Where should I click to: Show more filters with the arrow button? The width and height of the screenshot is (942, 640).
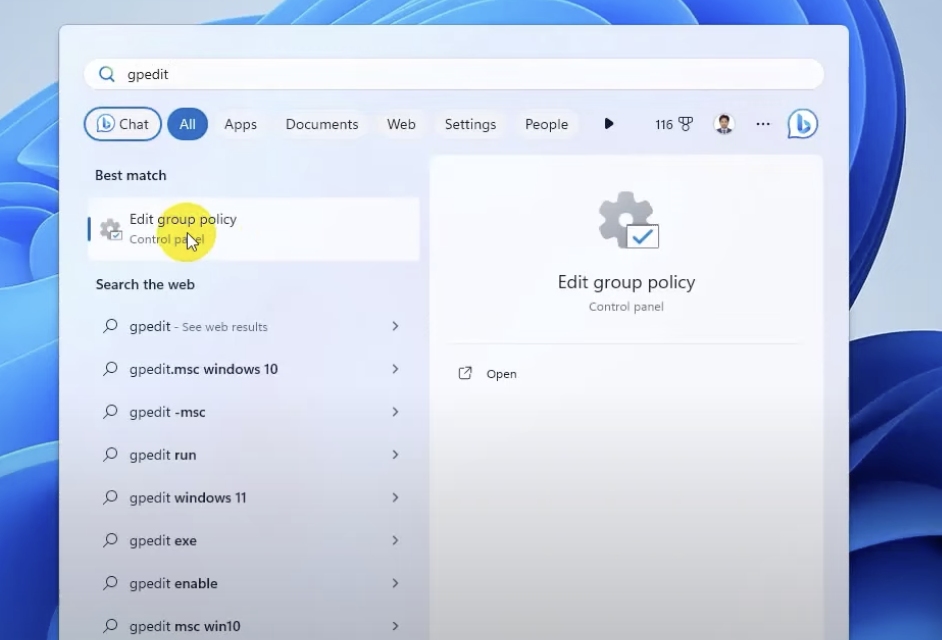pyautogui.click(x=609, y=124)
